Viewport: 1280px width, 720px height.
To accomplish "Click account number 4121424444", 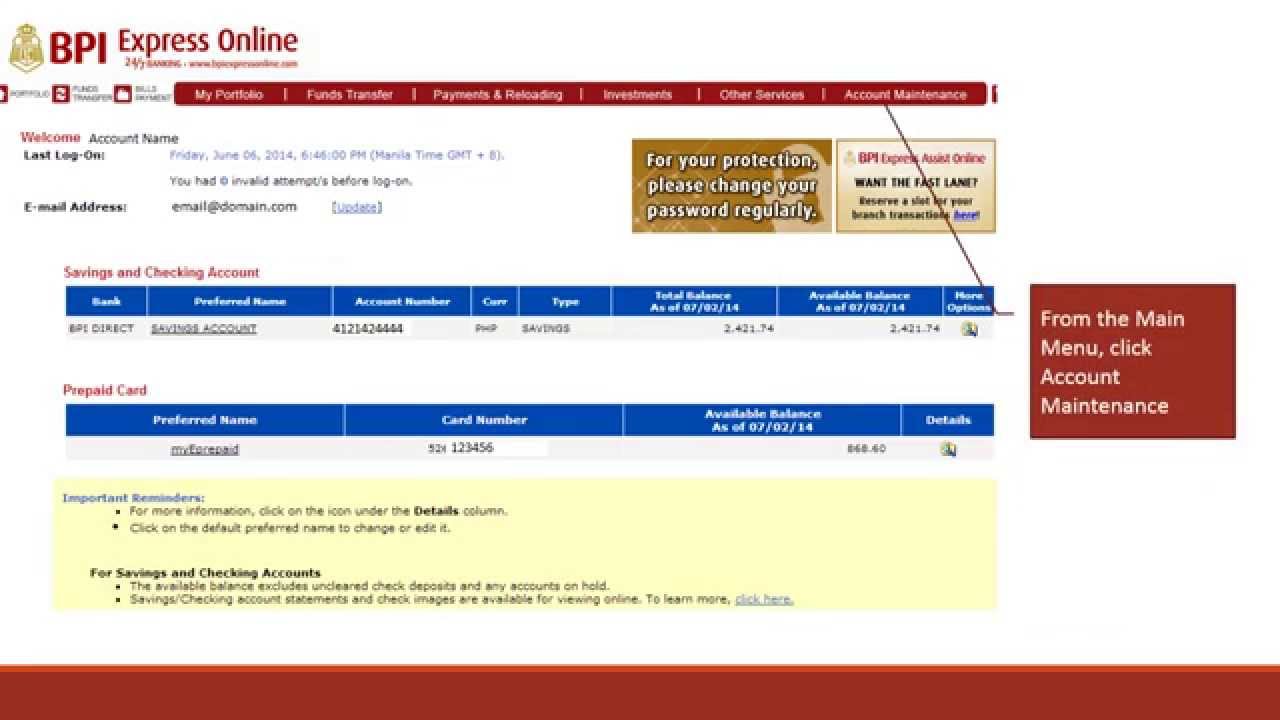I will pos(368,328).
